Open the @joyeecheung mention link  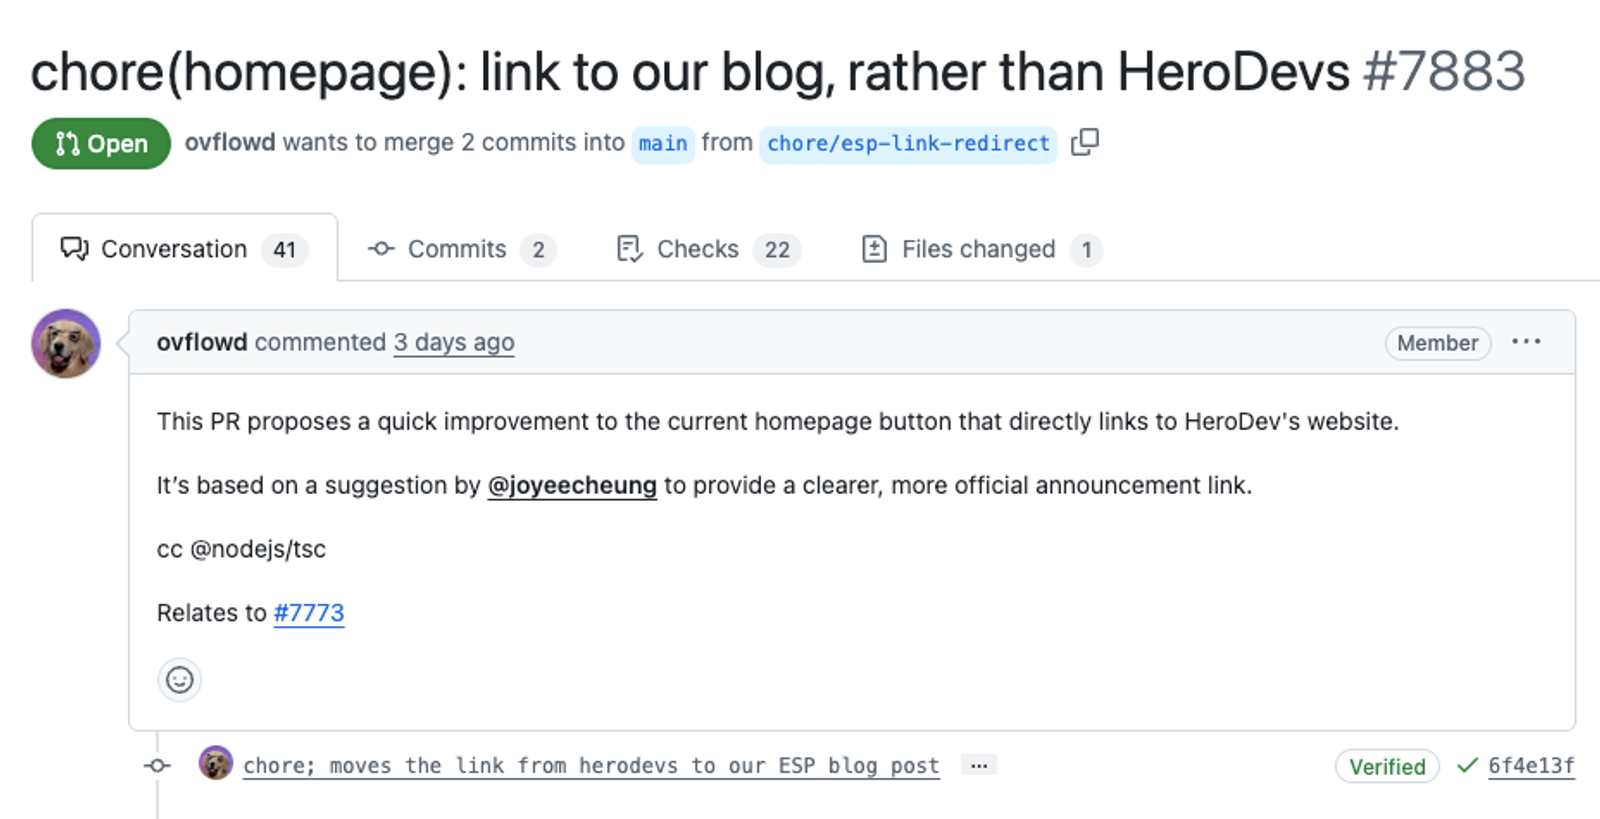click(x=572, y=486)
